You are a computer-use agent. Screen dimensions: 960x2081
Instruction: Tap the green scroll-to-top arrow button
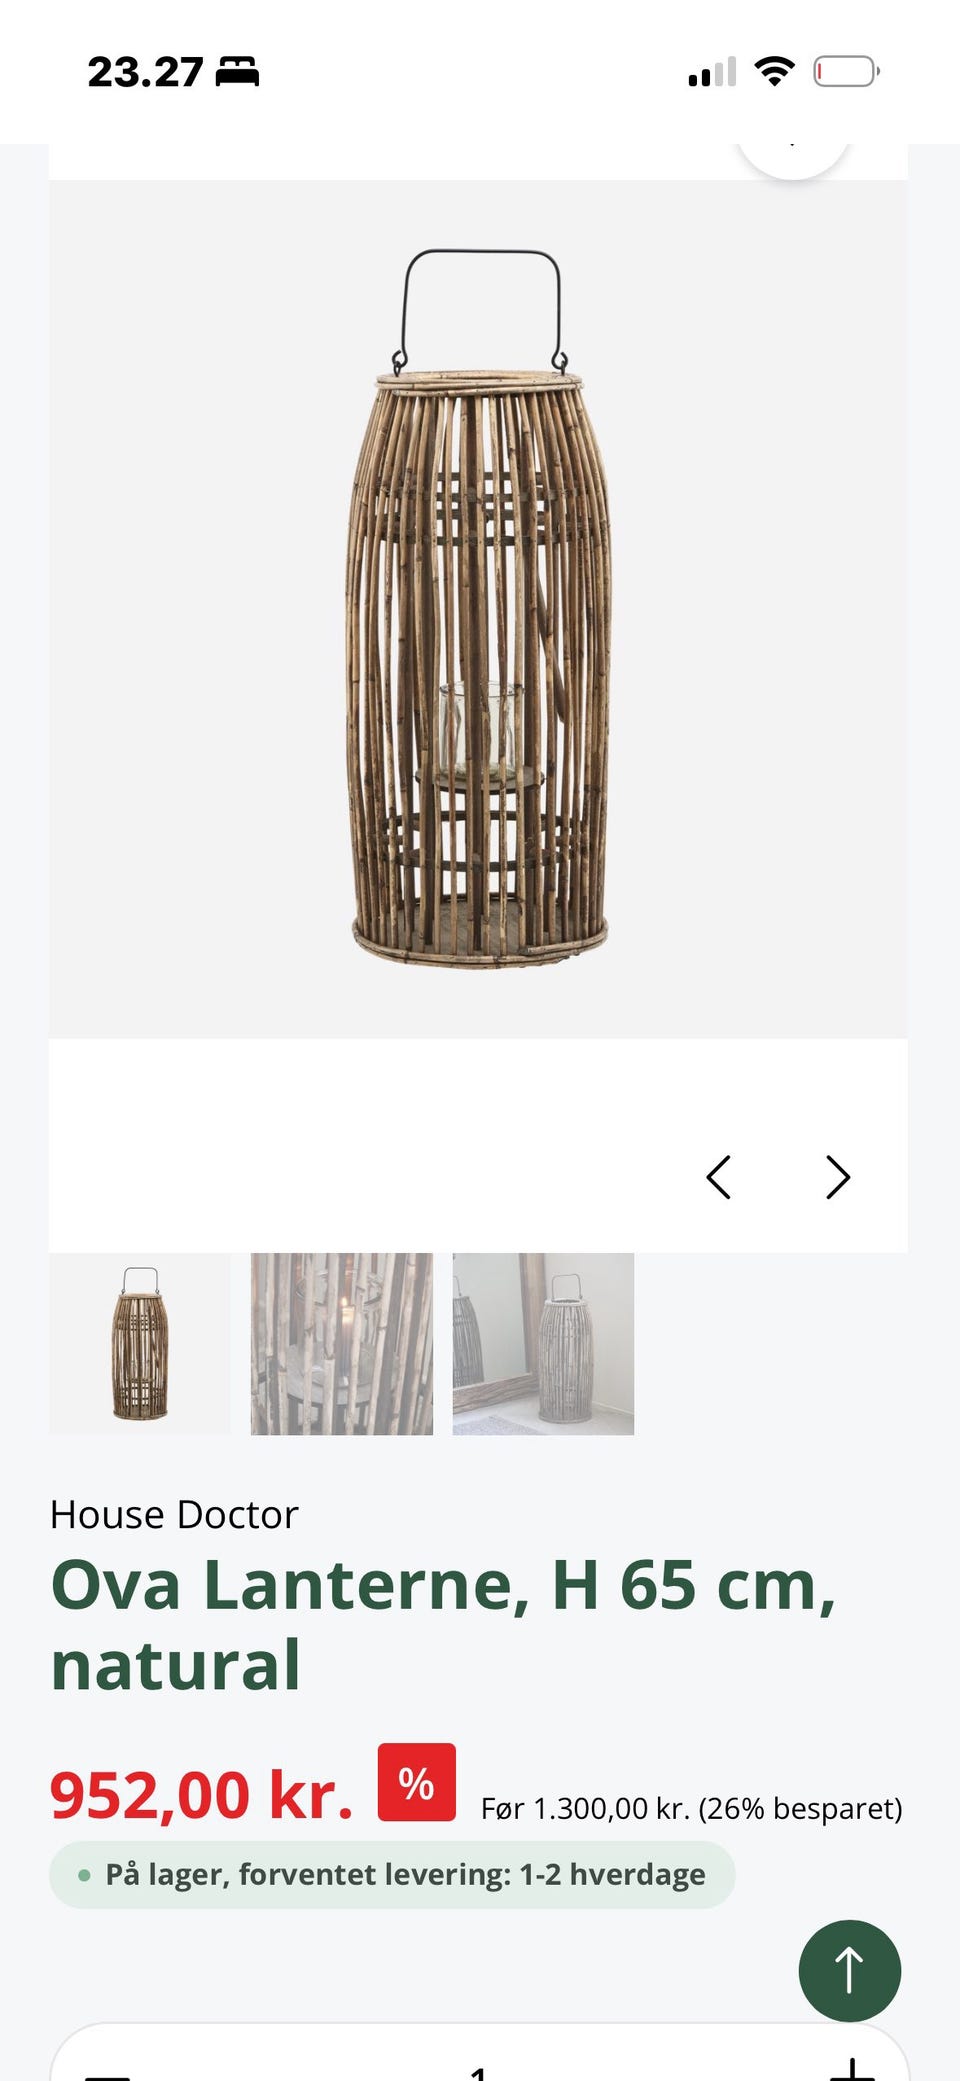(x=849, y=1970)
